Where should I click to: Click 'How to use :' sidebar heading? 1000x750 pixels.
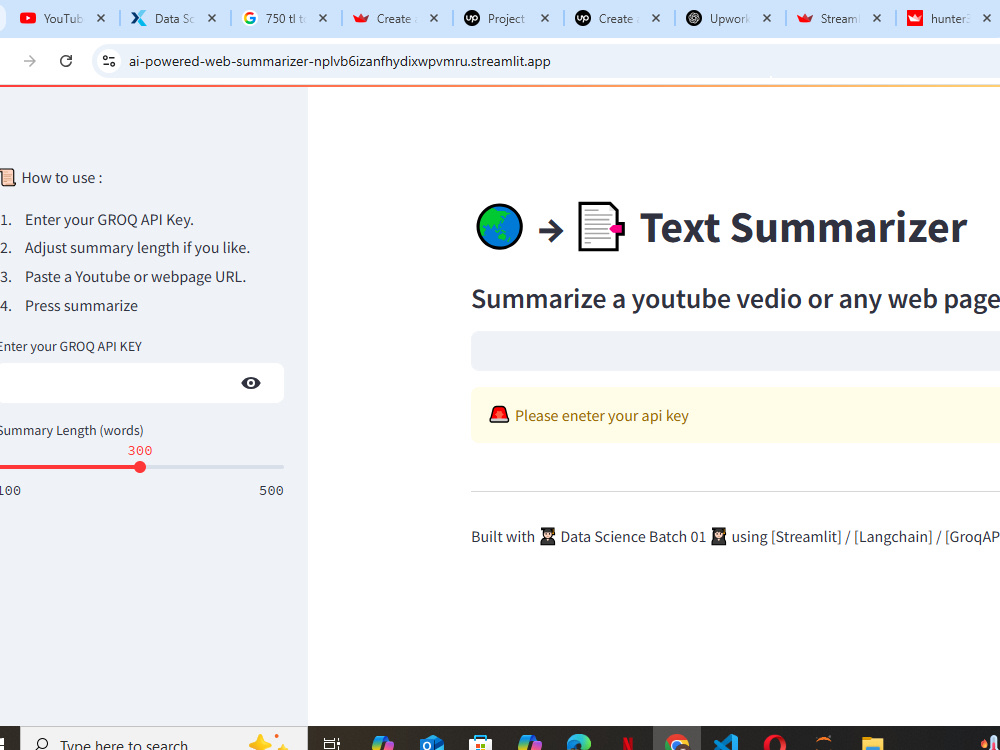[x=62, y=178]
